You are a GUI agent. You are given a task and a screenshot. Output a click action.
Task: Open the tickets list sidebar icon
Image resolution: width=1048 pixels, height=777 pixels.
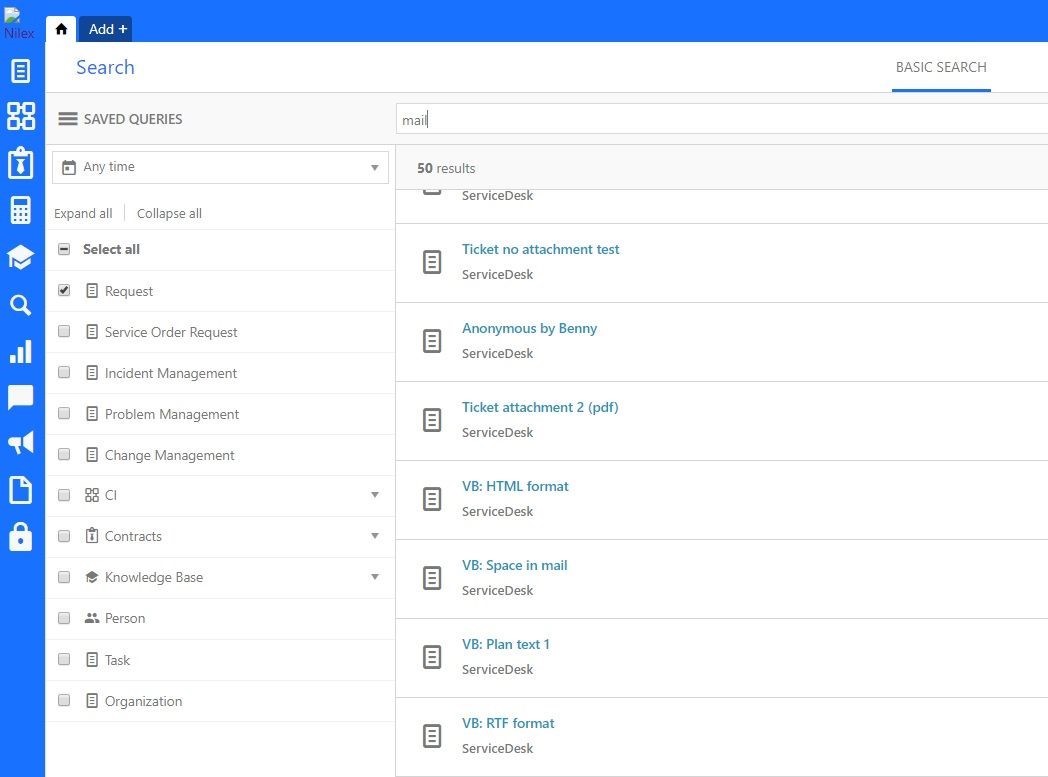pos(21,71)
